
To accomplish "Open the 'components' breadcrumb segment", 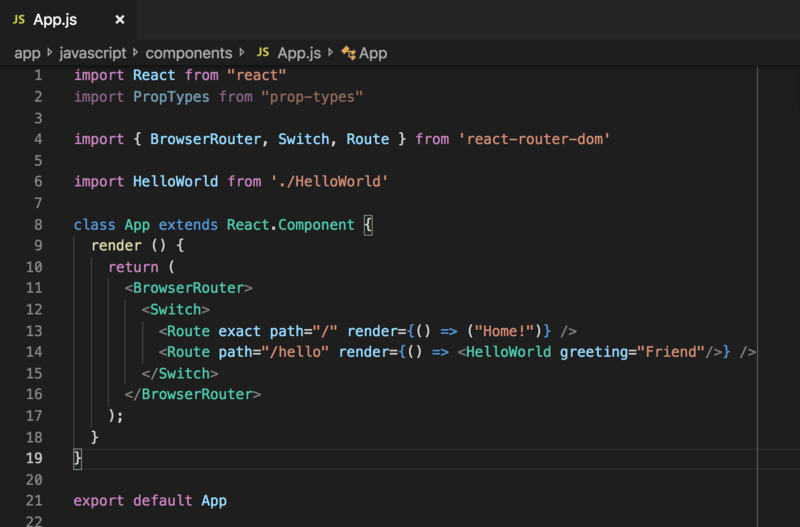I will click(189, 53).
